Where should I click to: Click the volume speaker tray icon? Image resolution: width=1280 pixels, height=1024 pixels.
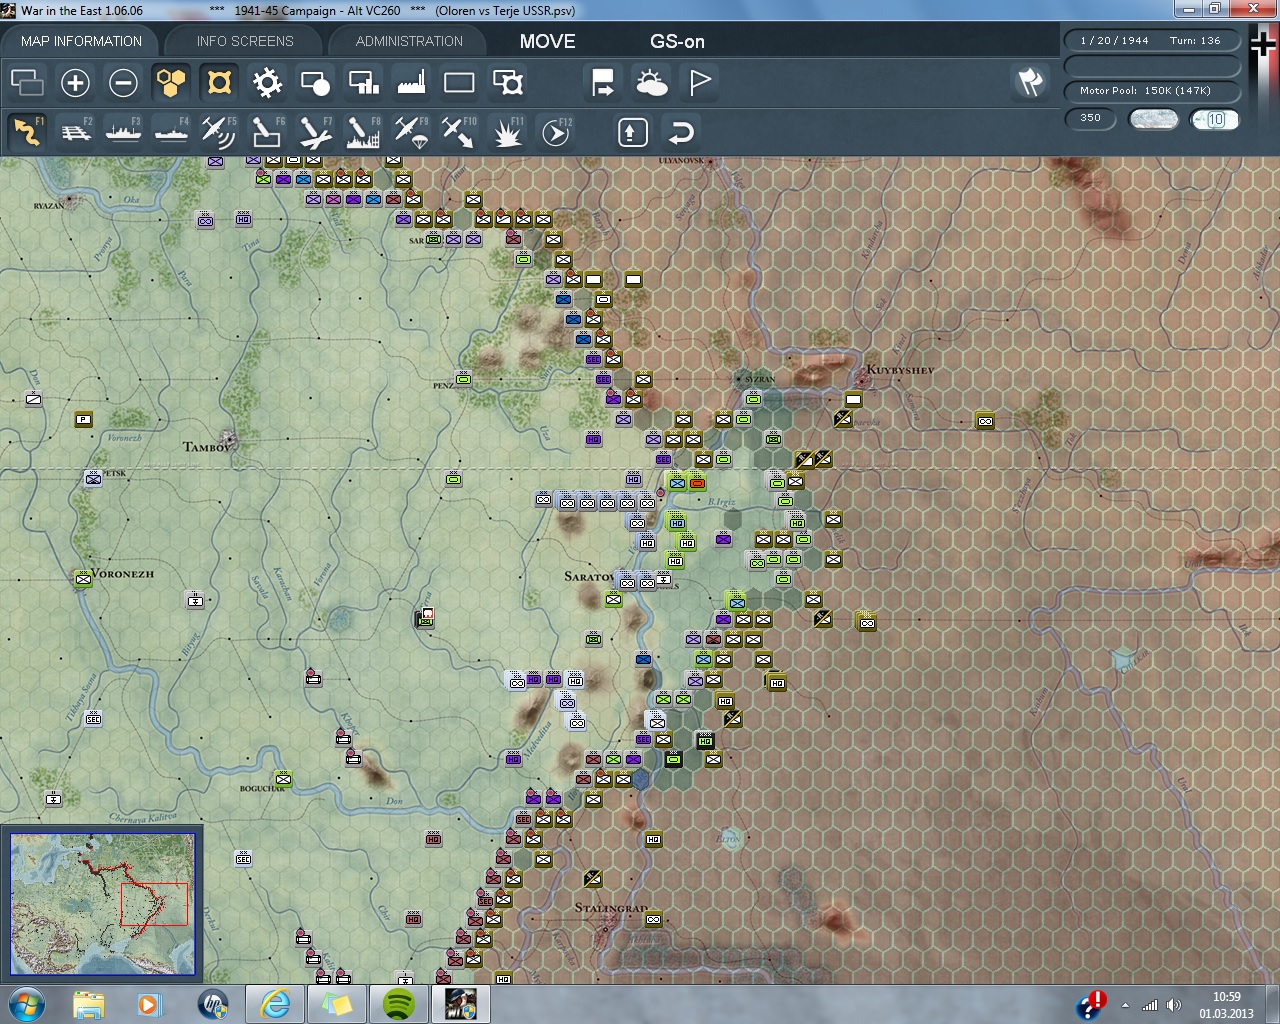pyautogui.click(x=1173, y=1005)
